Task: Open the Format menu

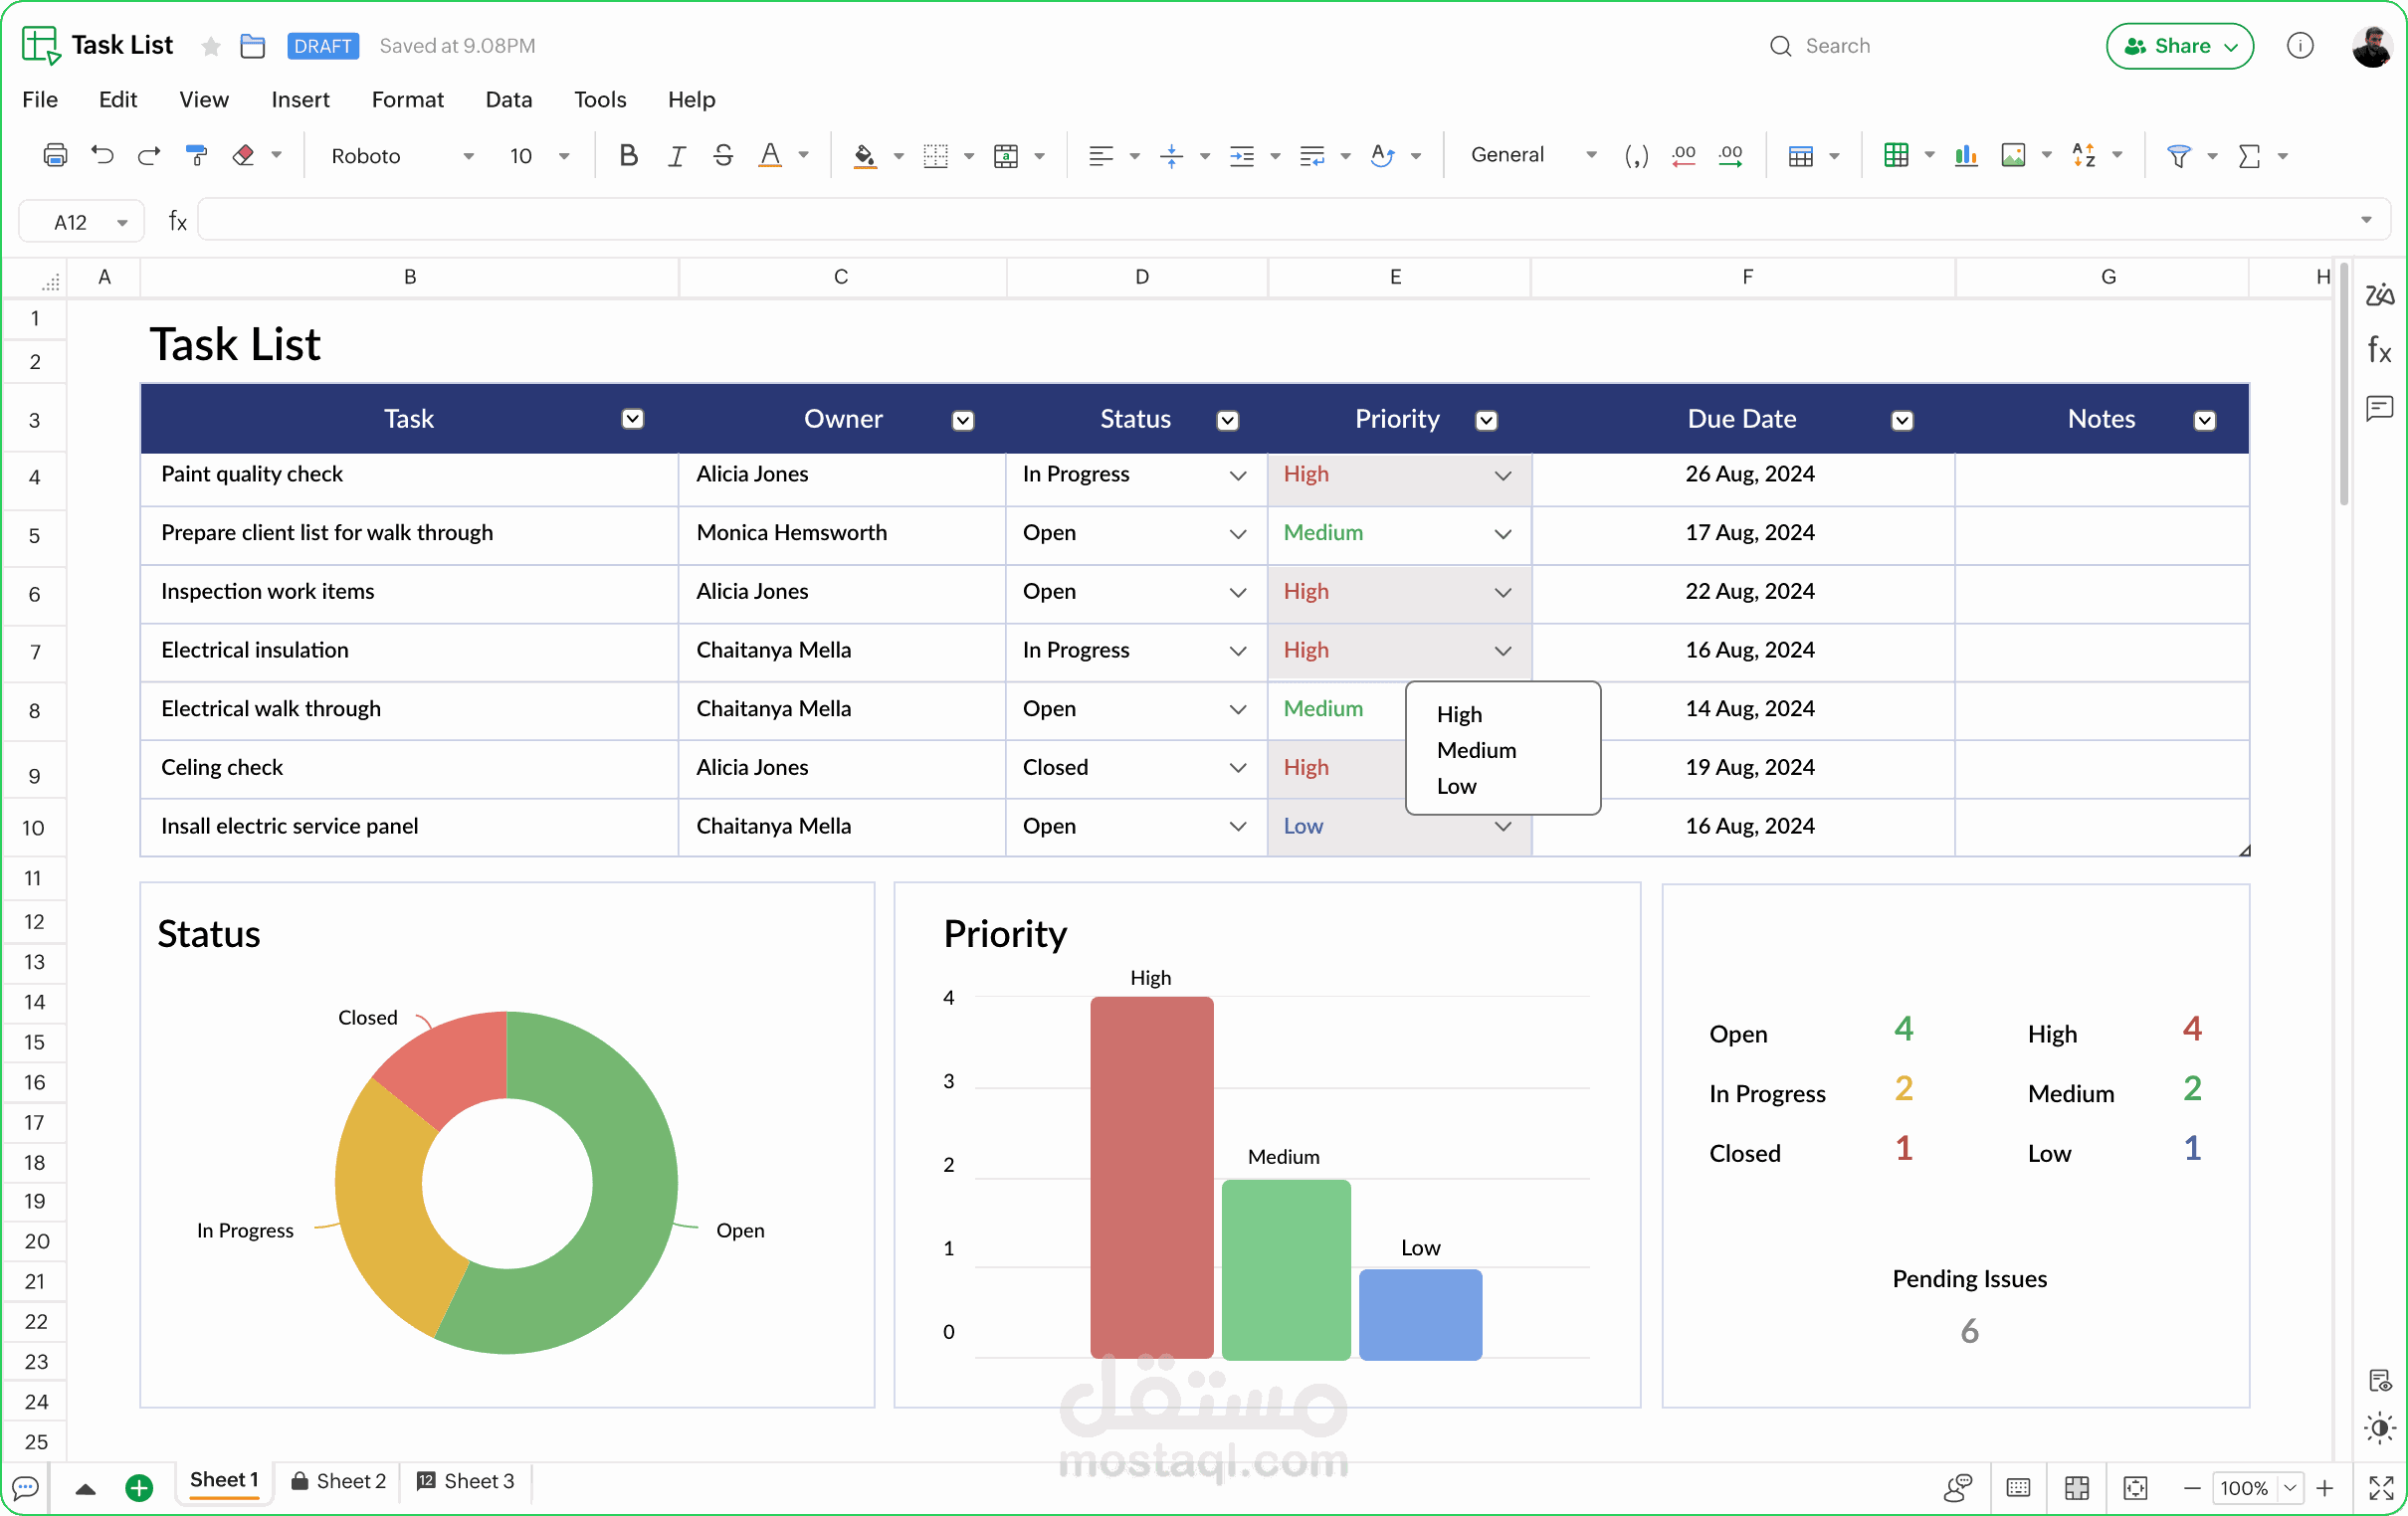Action: 407,99
